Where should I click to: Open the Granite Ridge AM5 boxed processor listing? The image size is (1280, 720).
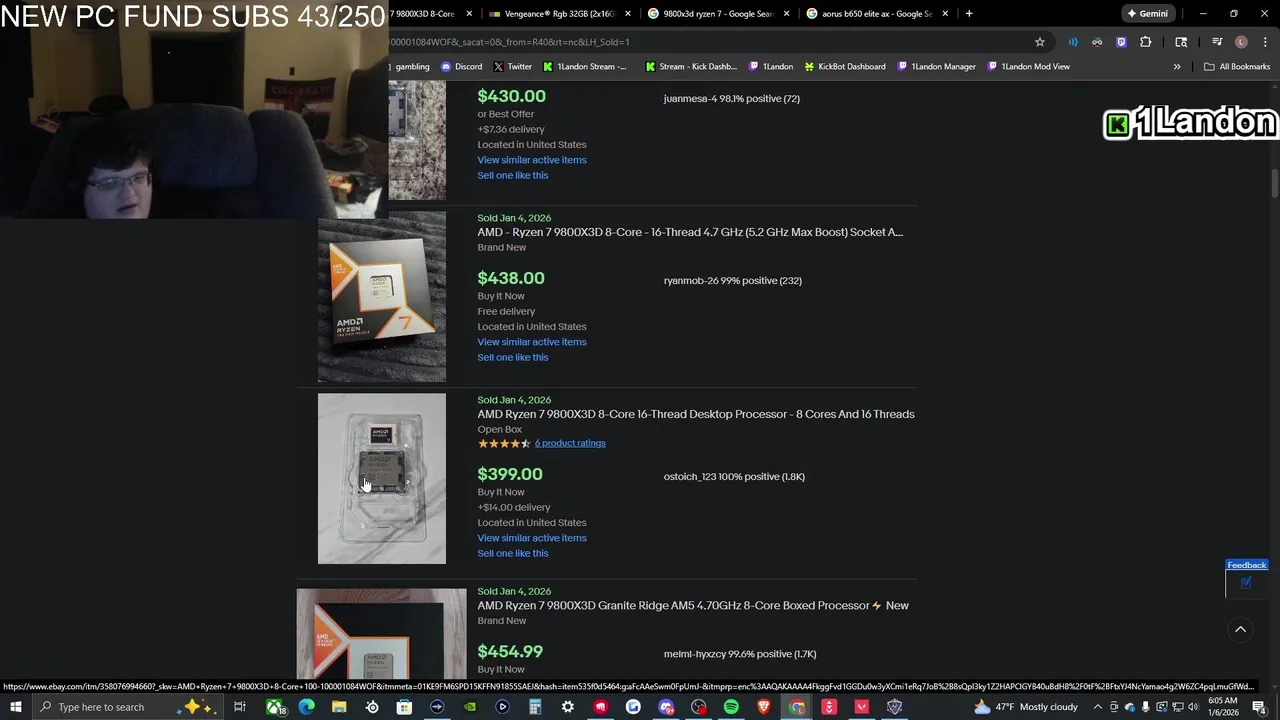point(693,605)
